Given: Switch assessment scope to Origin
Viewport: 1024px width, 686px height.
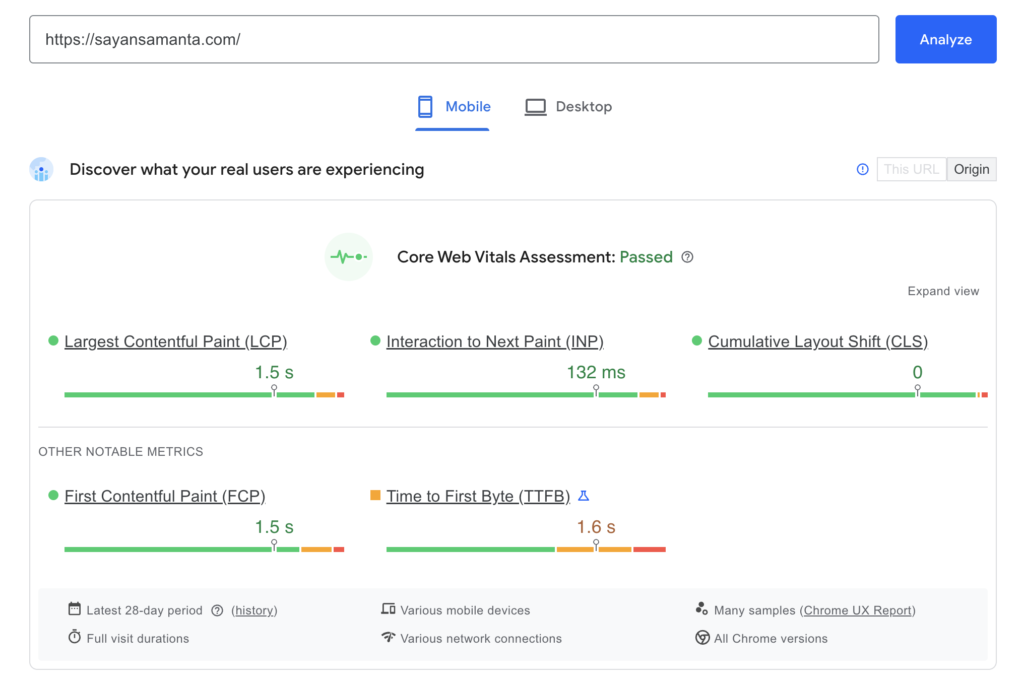Looking at the screenshot, I should (x=971, y=169).
